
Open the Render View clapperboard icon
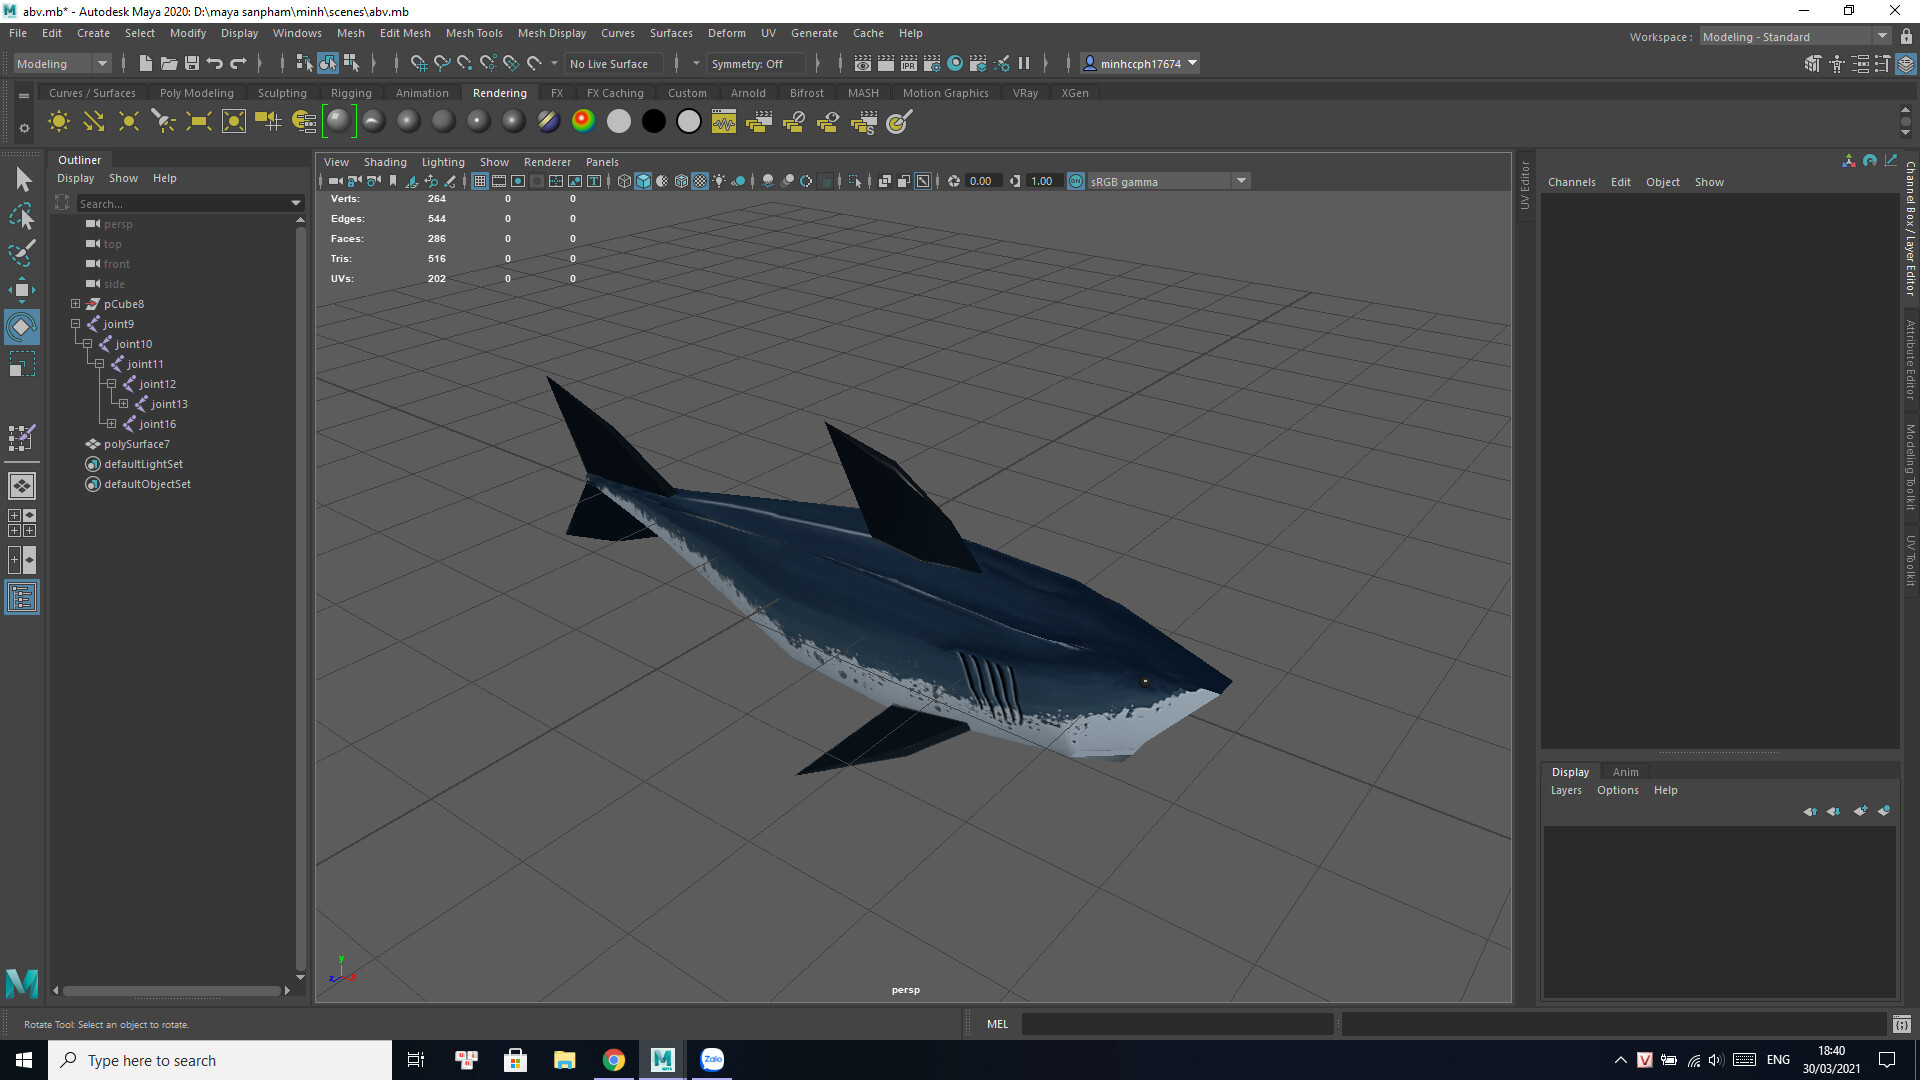pos(760,121)
